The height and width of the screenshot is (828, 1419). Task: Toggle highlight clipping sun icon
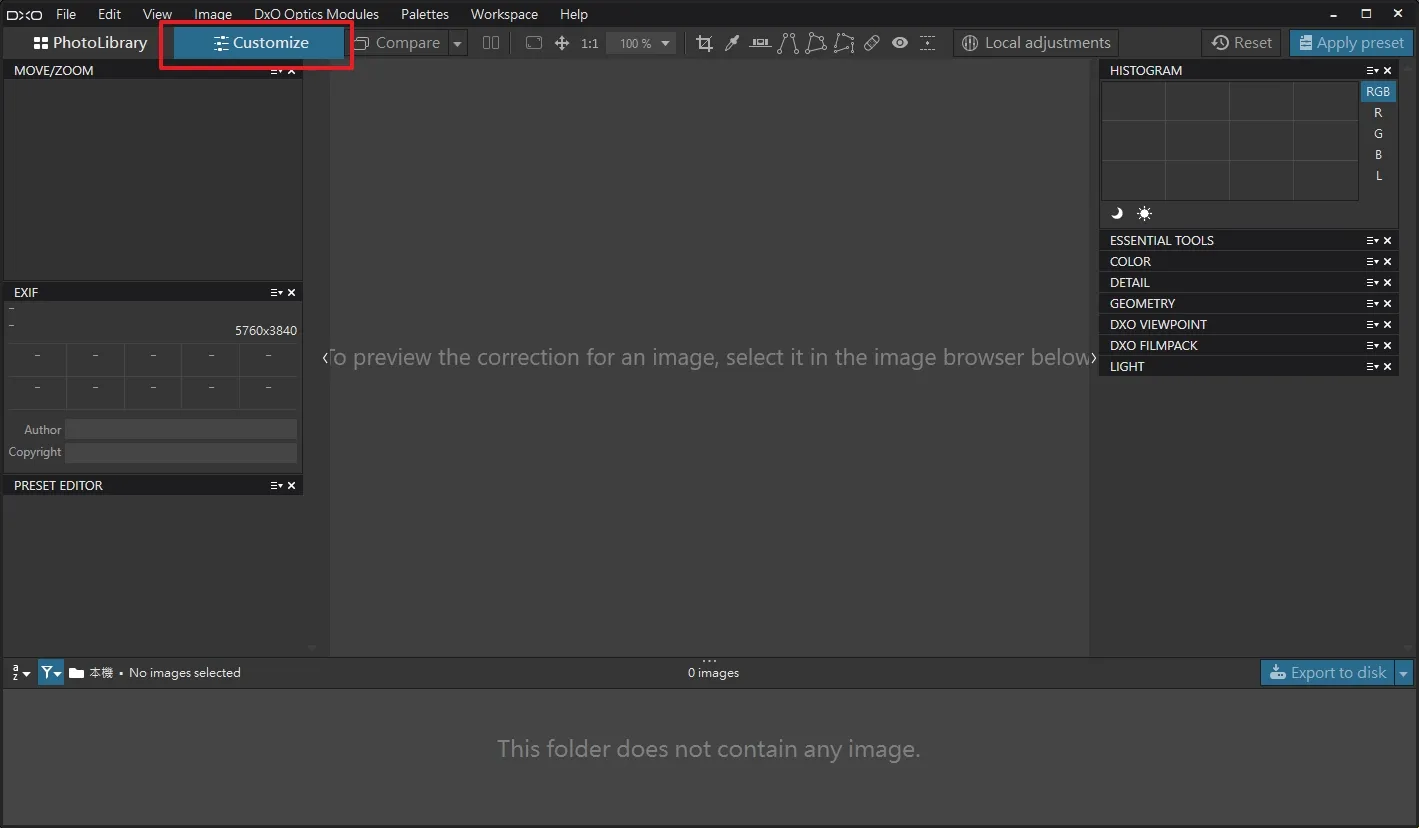(1144, 213)
